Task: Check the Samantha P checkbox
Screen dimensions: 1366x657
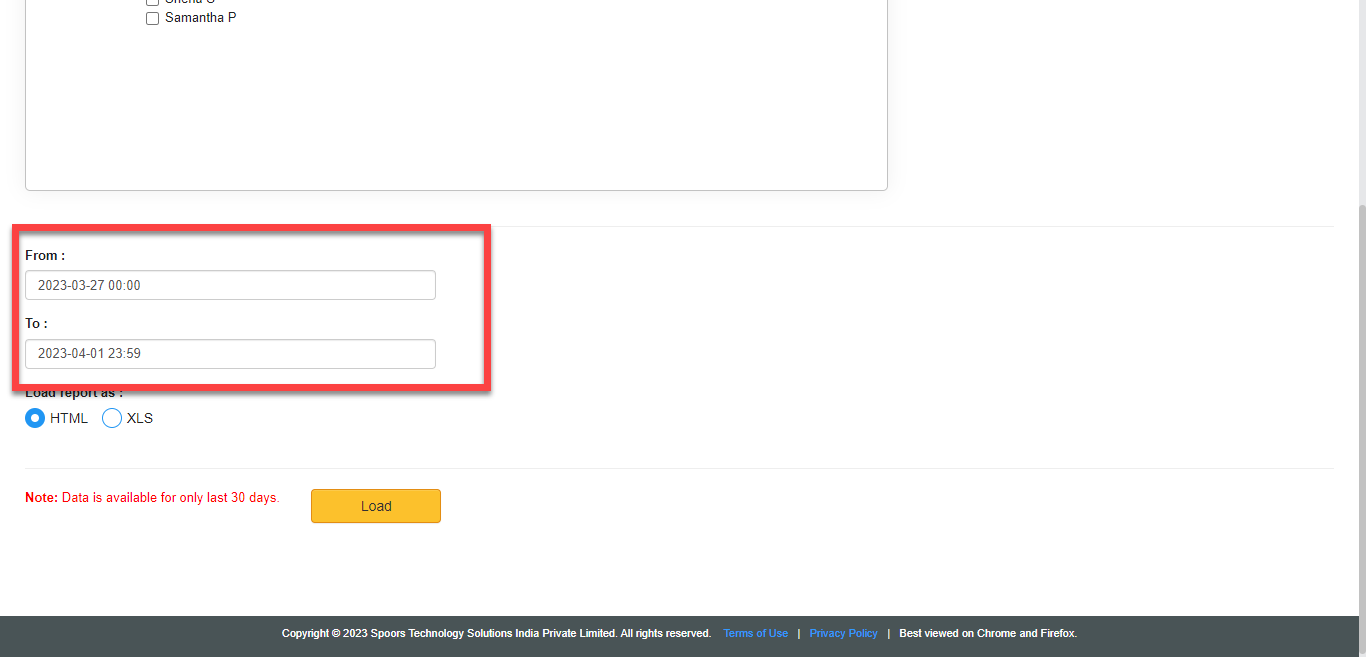Action: click(x=153, y=18)
